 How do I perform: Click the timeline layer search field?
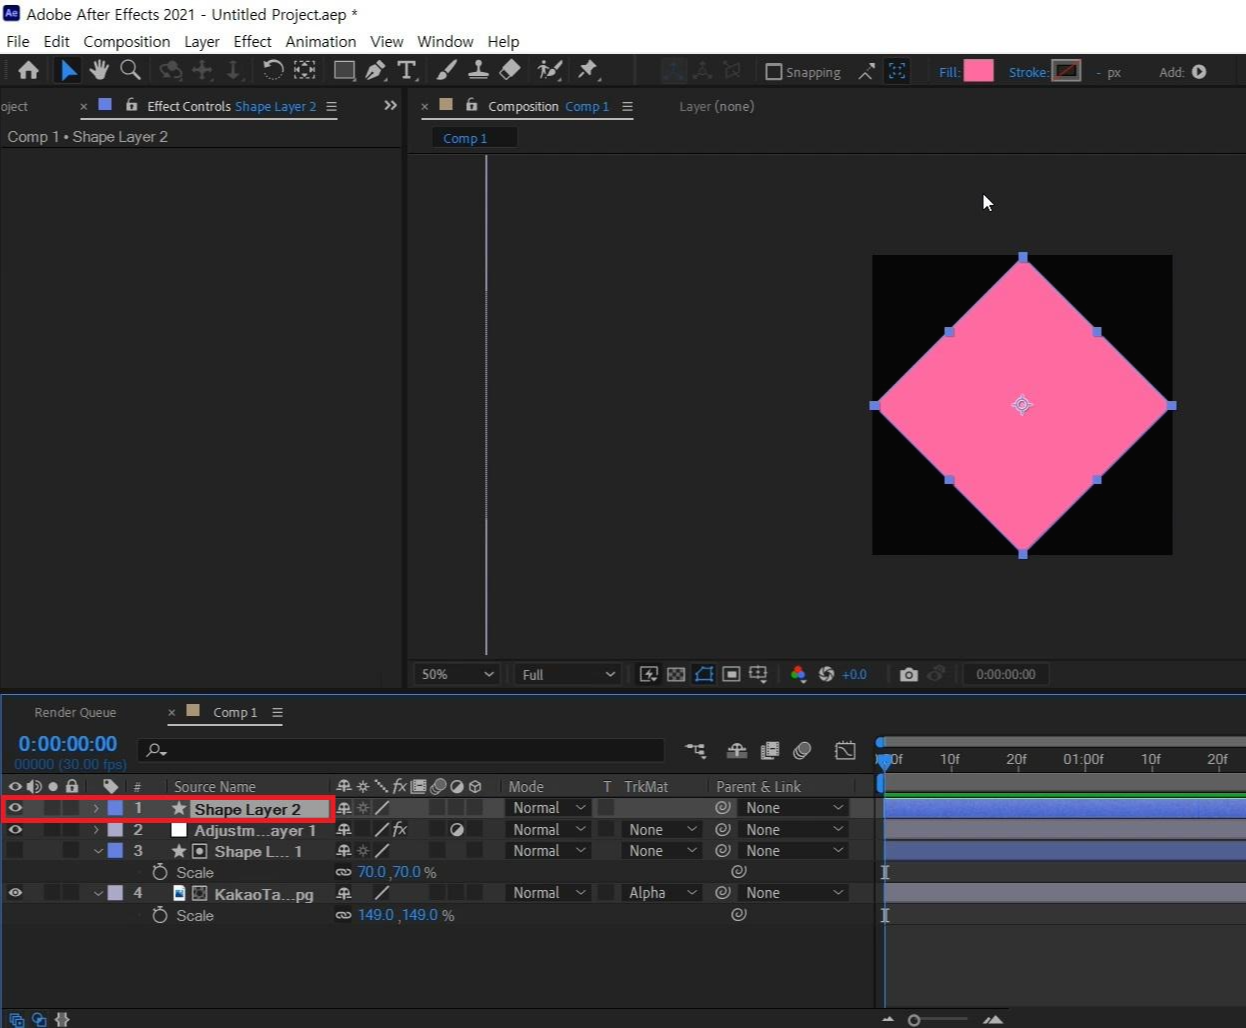tap(402, 750)
